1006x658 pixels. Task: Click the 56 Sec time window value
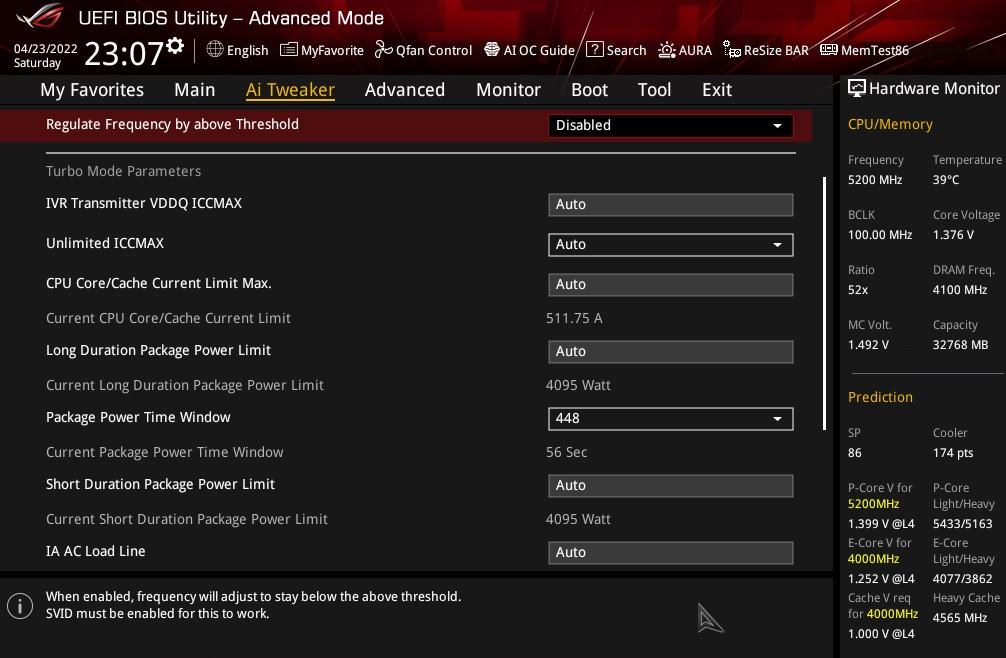click(x=567, y=452)
